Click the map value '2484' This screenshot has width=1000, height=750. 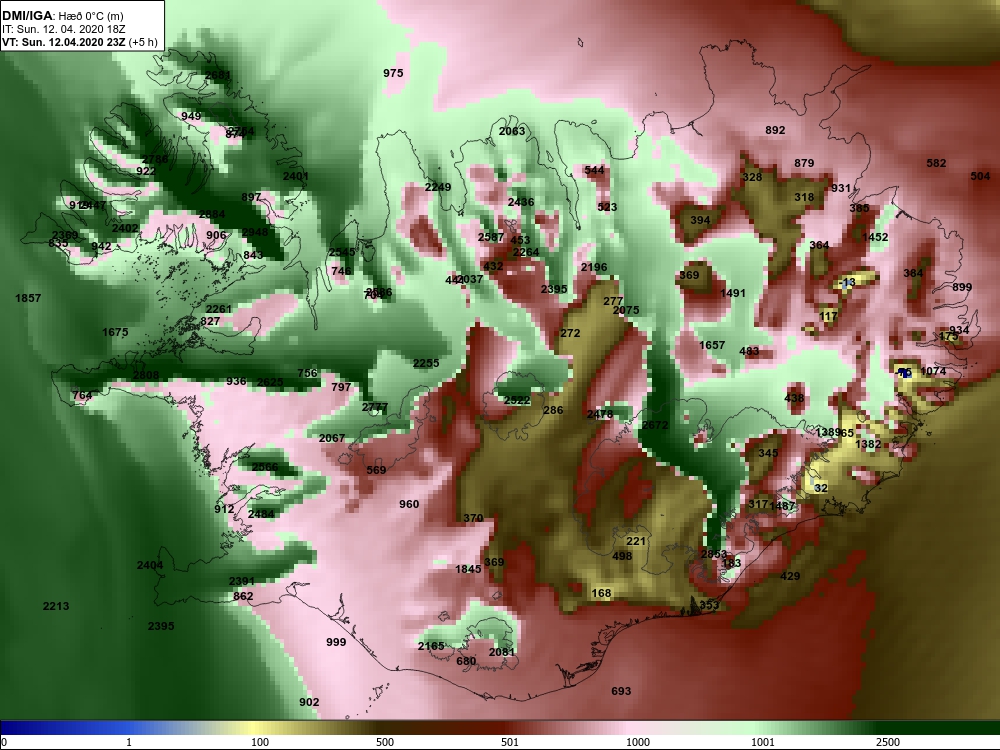tap(261, 514)
